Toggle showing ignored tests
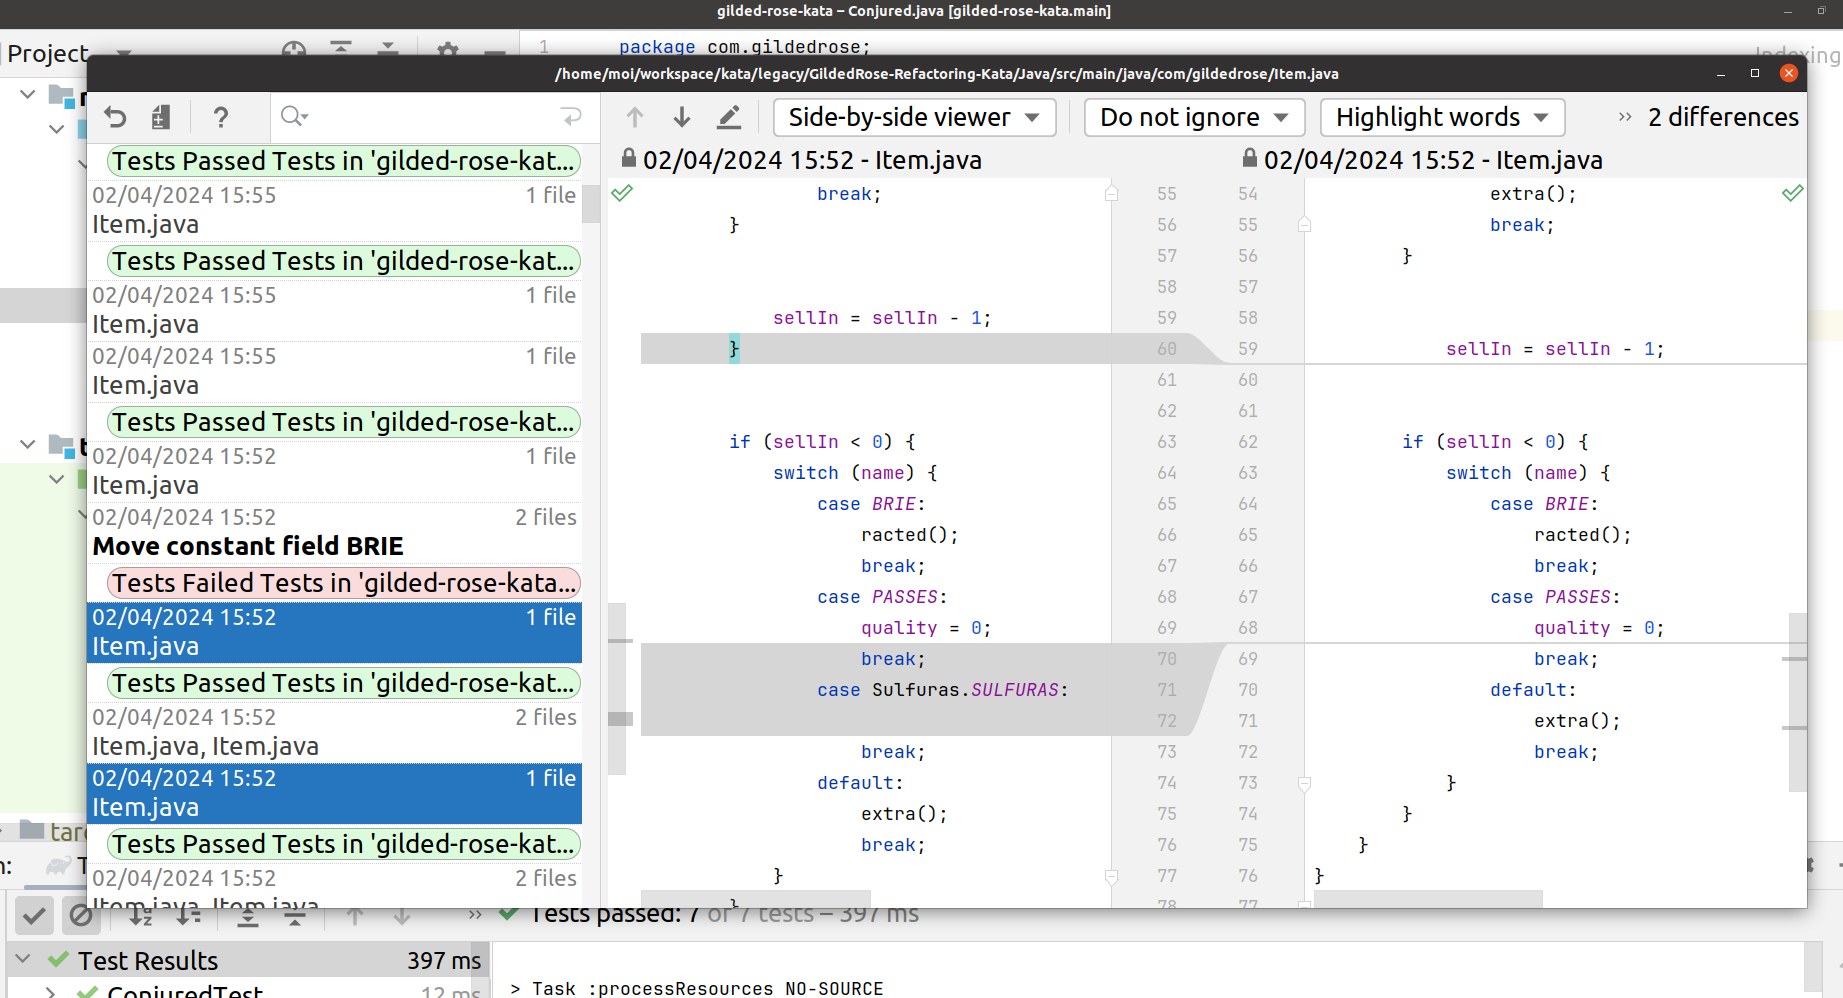This screenshot has height=998, width=1843. [x=81, y=915]
